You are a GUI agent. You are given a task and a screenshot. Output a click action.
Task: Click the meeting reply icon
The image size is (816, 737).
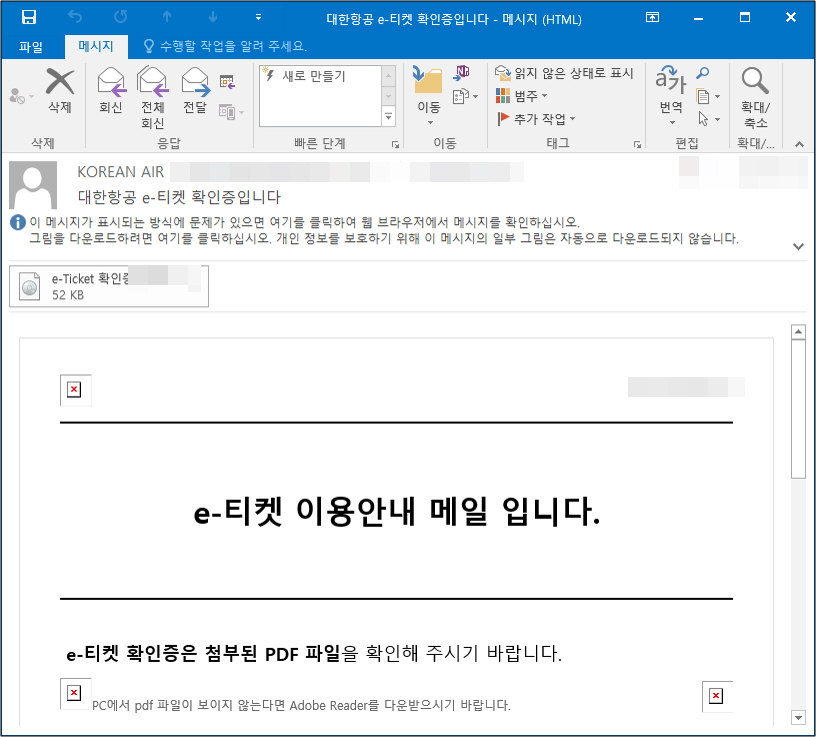(x=227, y=82)
